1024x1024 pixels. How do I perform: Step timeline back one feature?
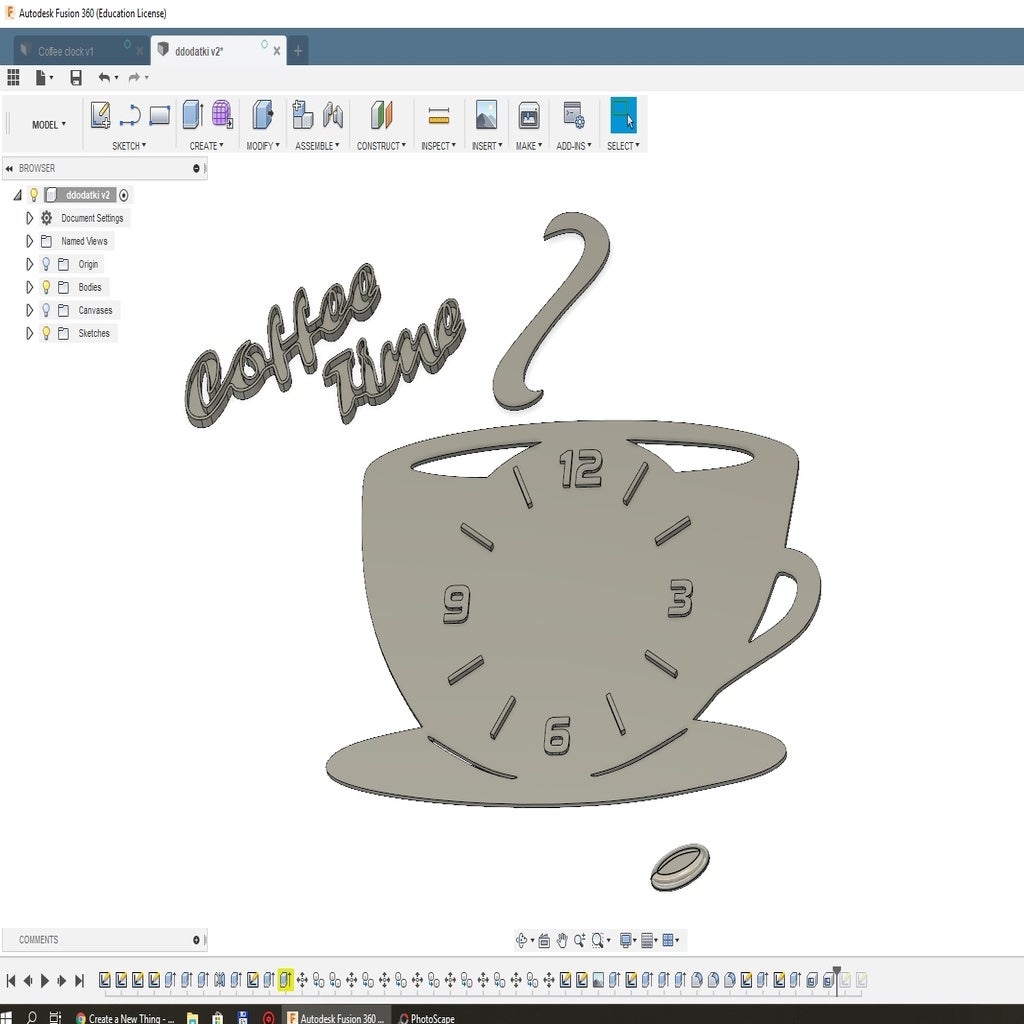tap(28, 980)
